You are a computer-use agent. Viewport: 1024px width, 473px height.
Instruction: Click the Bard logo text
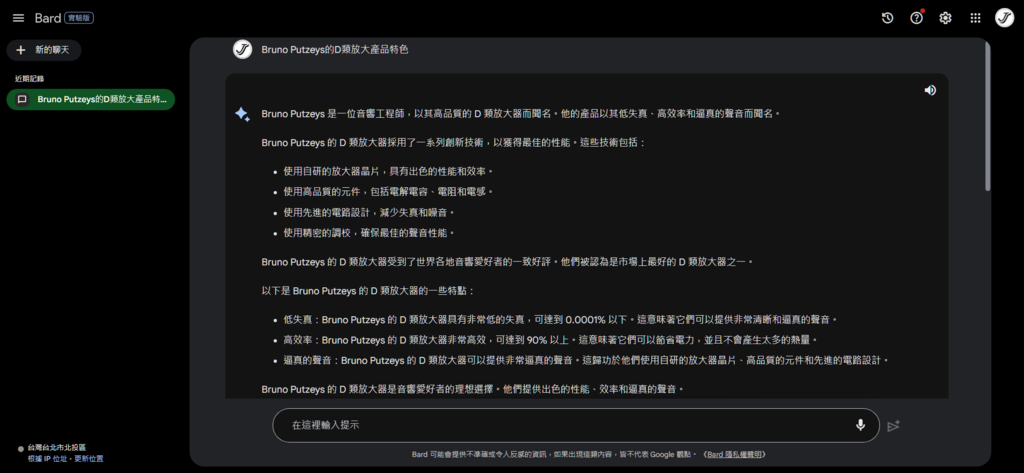[x=48, y=18]
